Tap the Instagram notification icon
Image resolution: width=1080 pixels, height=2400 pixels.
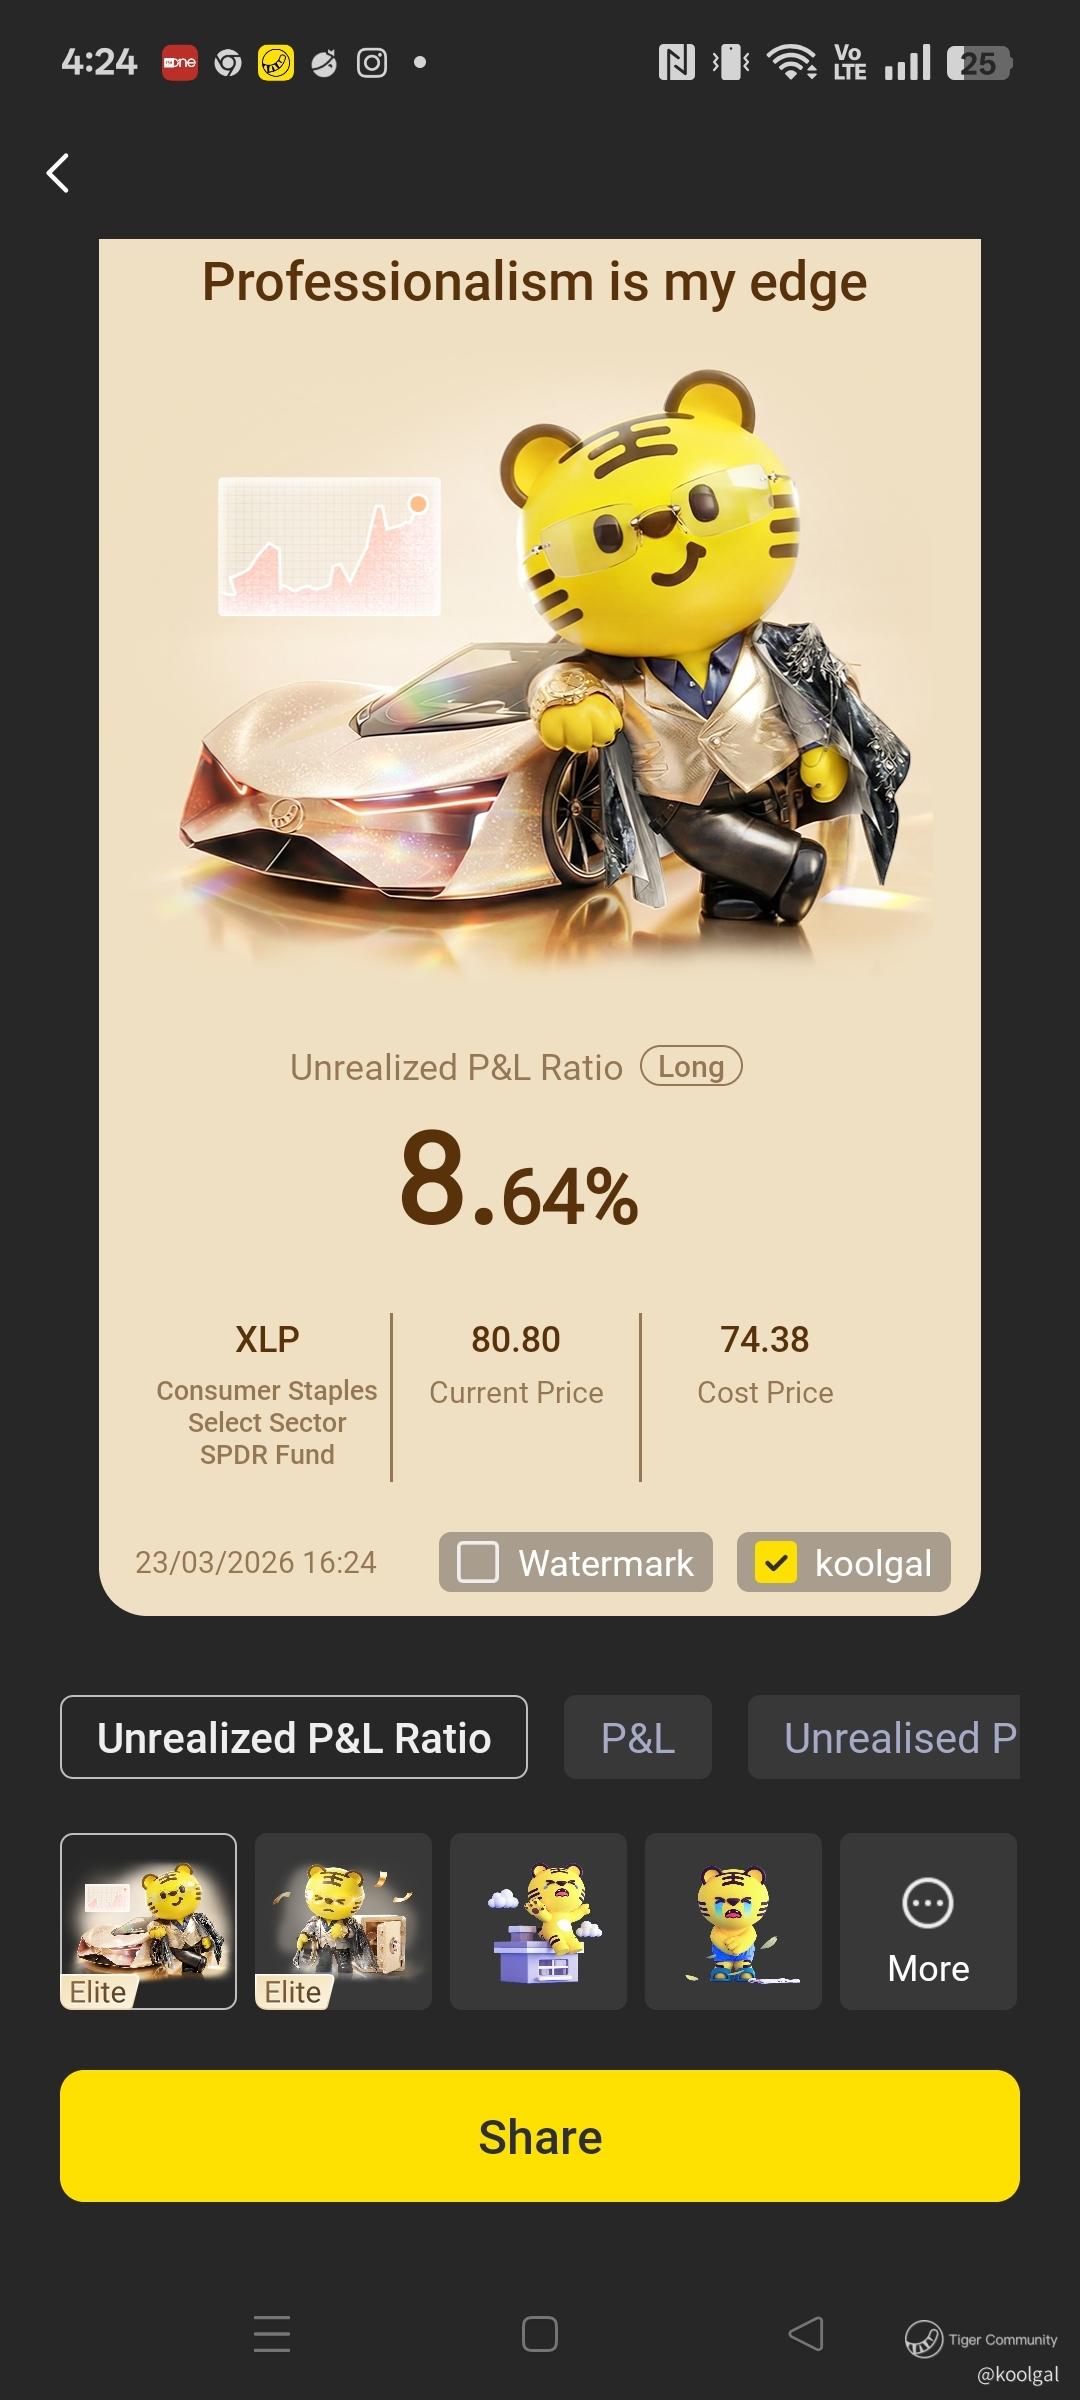(x=372, y=63)
